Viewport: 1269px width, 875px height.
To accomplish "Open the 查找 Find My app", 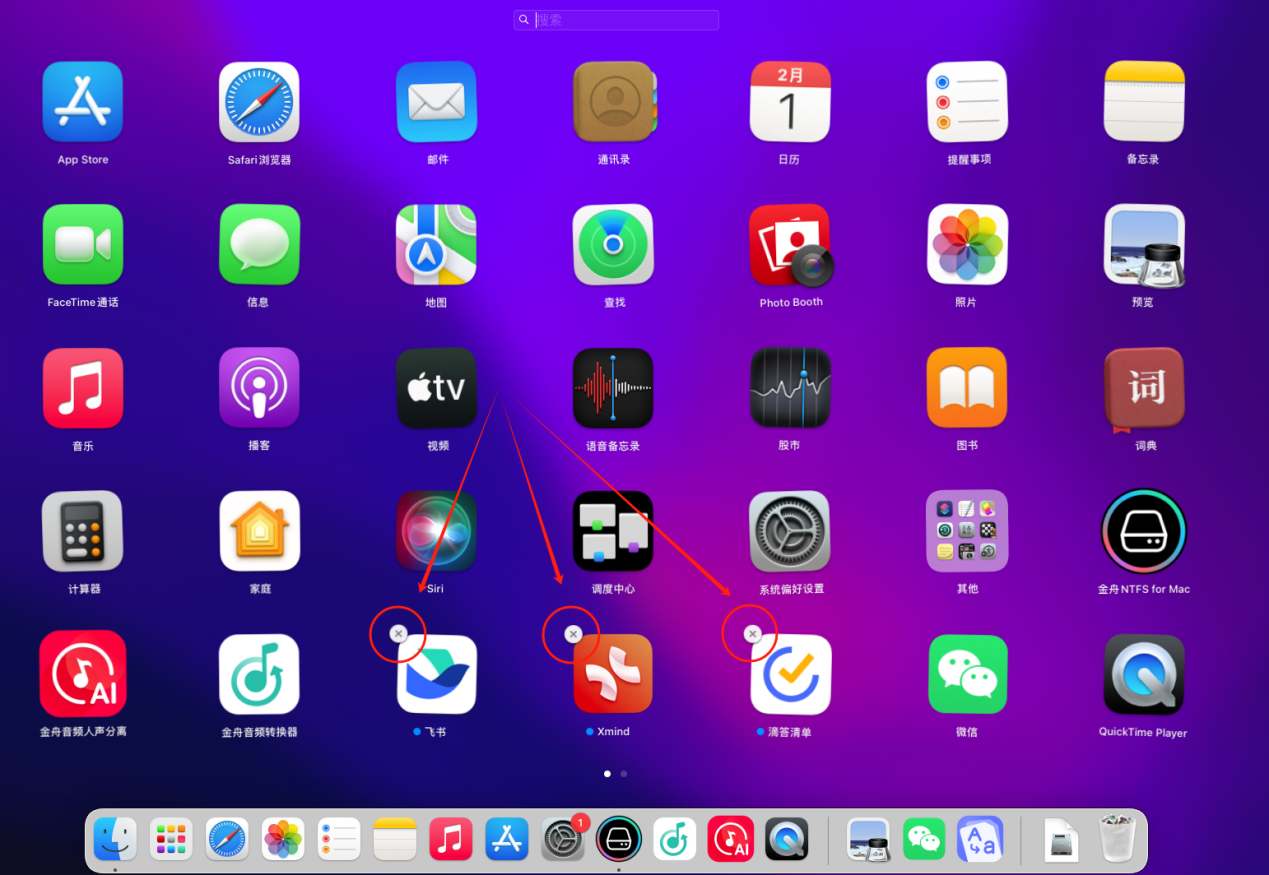I will [x=614, y=245].
